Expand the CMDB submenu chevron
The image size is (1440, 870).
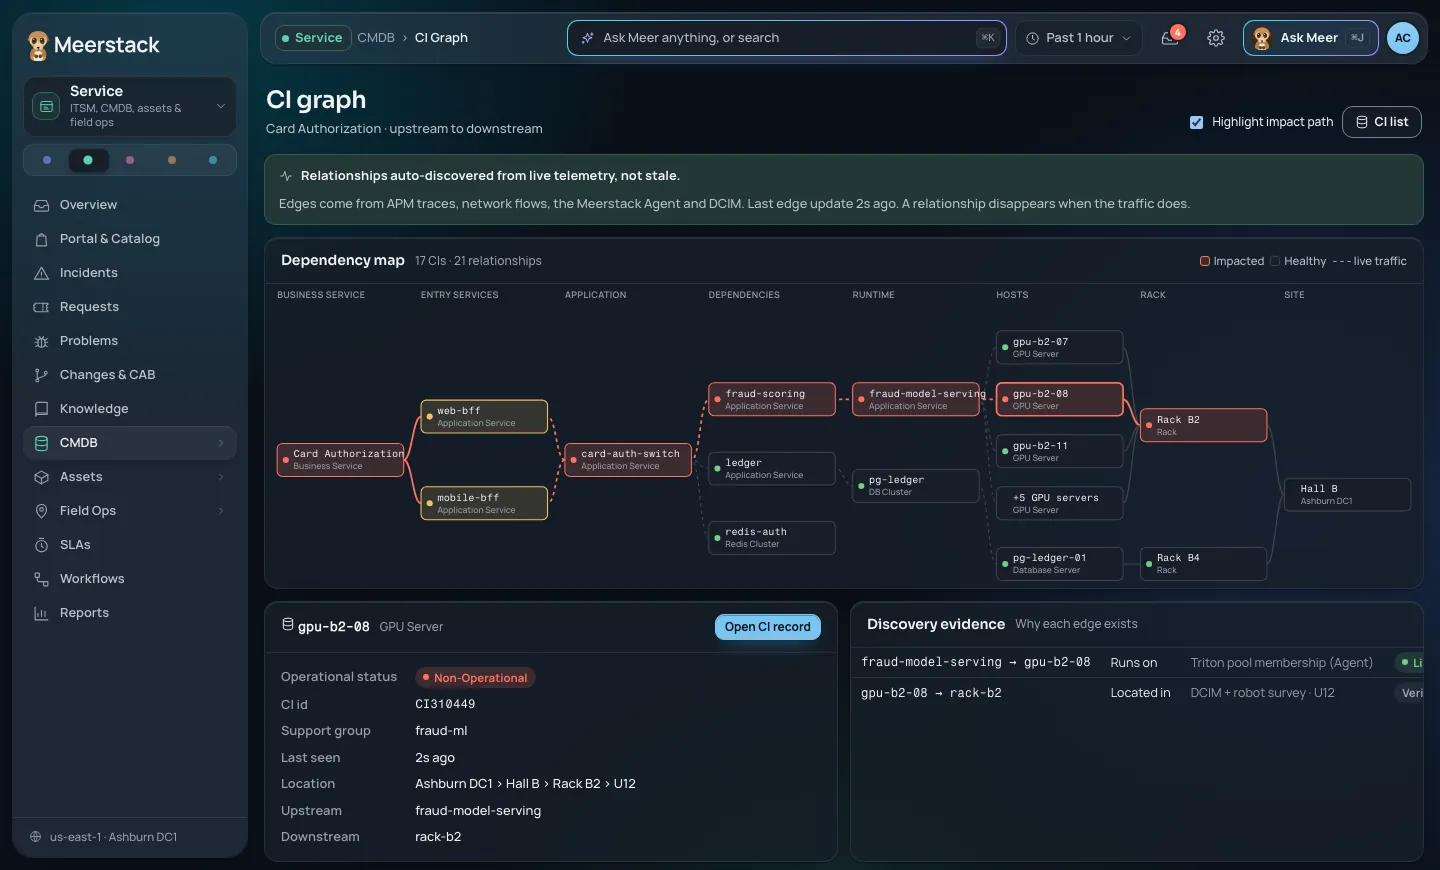click(x=221, y=443)
